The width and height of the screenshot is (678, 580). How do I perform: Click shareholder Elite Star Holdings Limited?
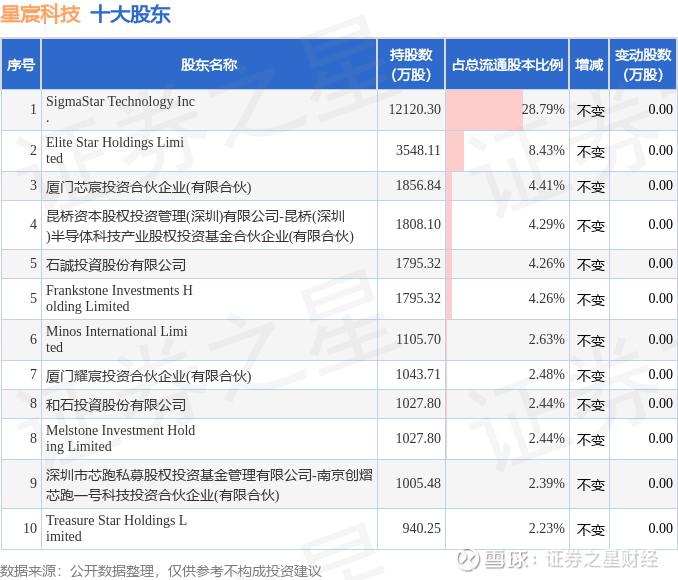coord(115,150)
